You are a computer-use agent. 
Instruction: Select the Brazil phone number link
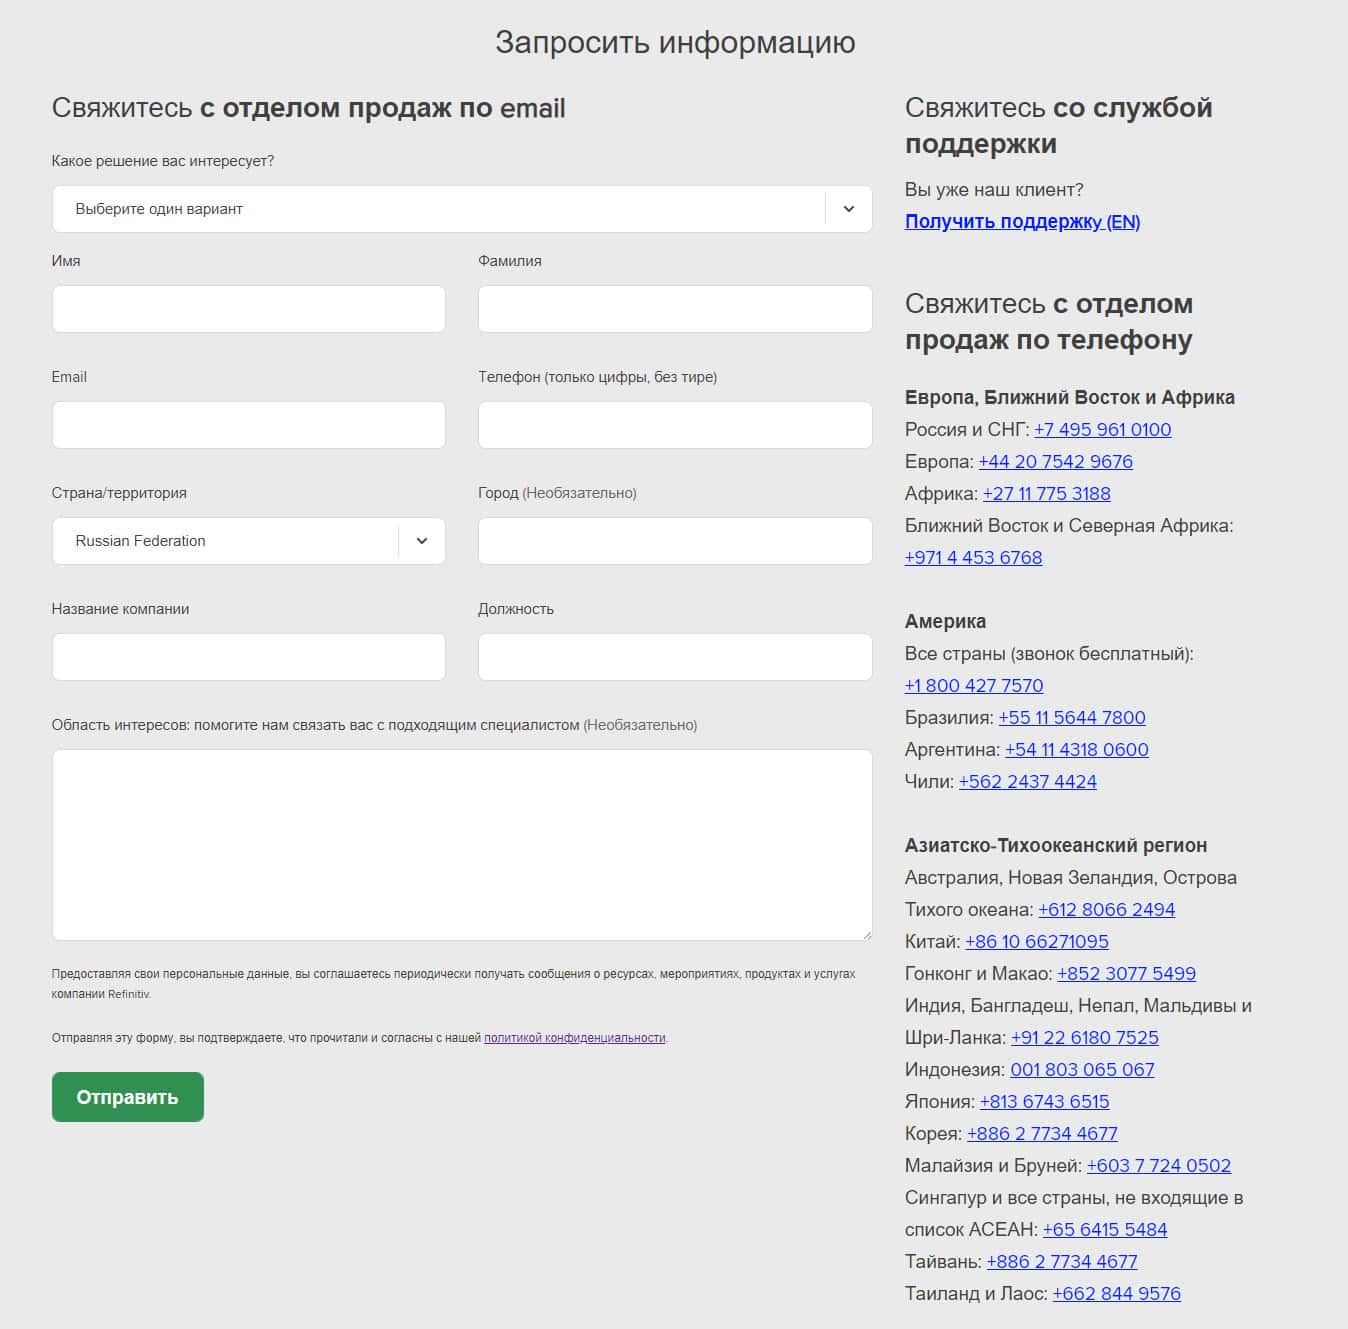tap(1071, 717)
